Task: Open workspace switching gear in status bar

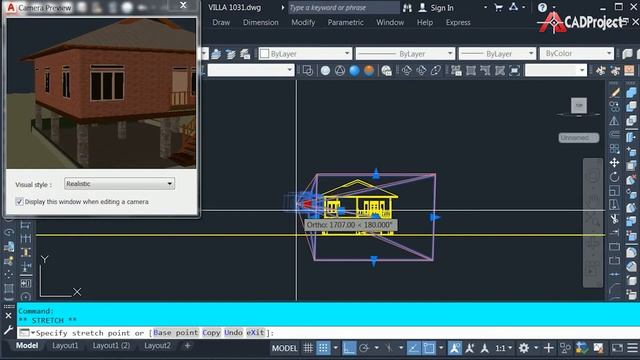Action: pyautogui.click(x=524, y=348)
